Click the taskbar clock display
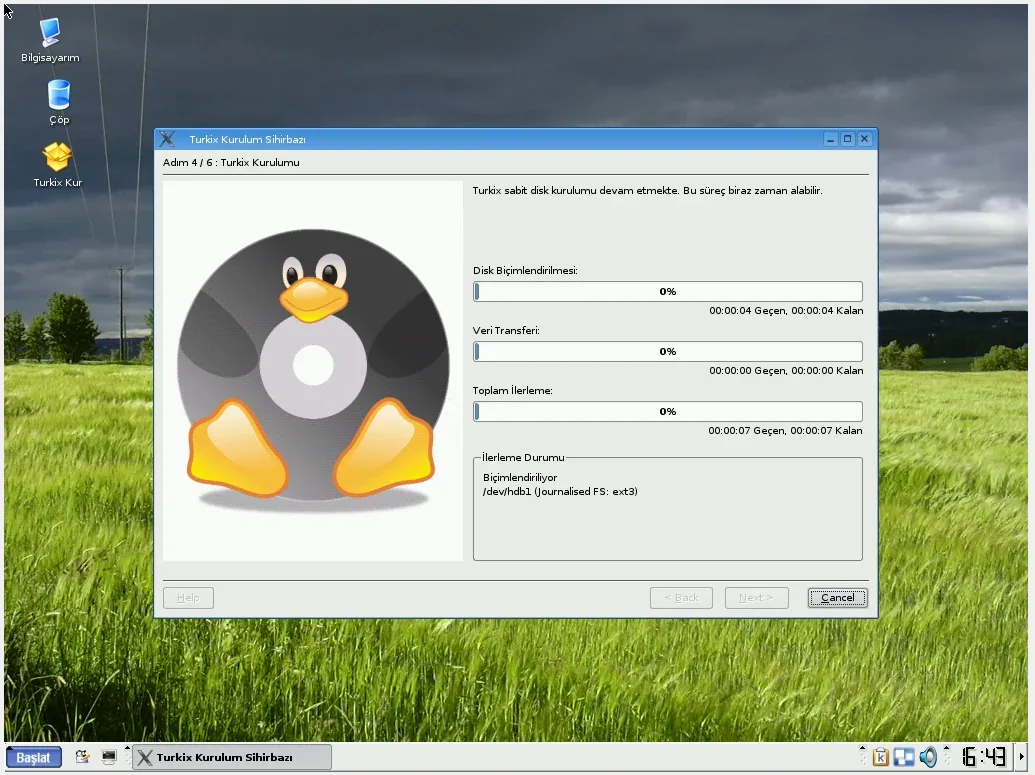This screenshot has height=775, width=1035. click(x=983, y=757)
